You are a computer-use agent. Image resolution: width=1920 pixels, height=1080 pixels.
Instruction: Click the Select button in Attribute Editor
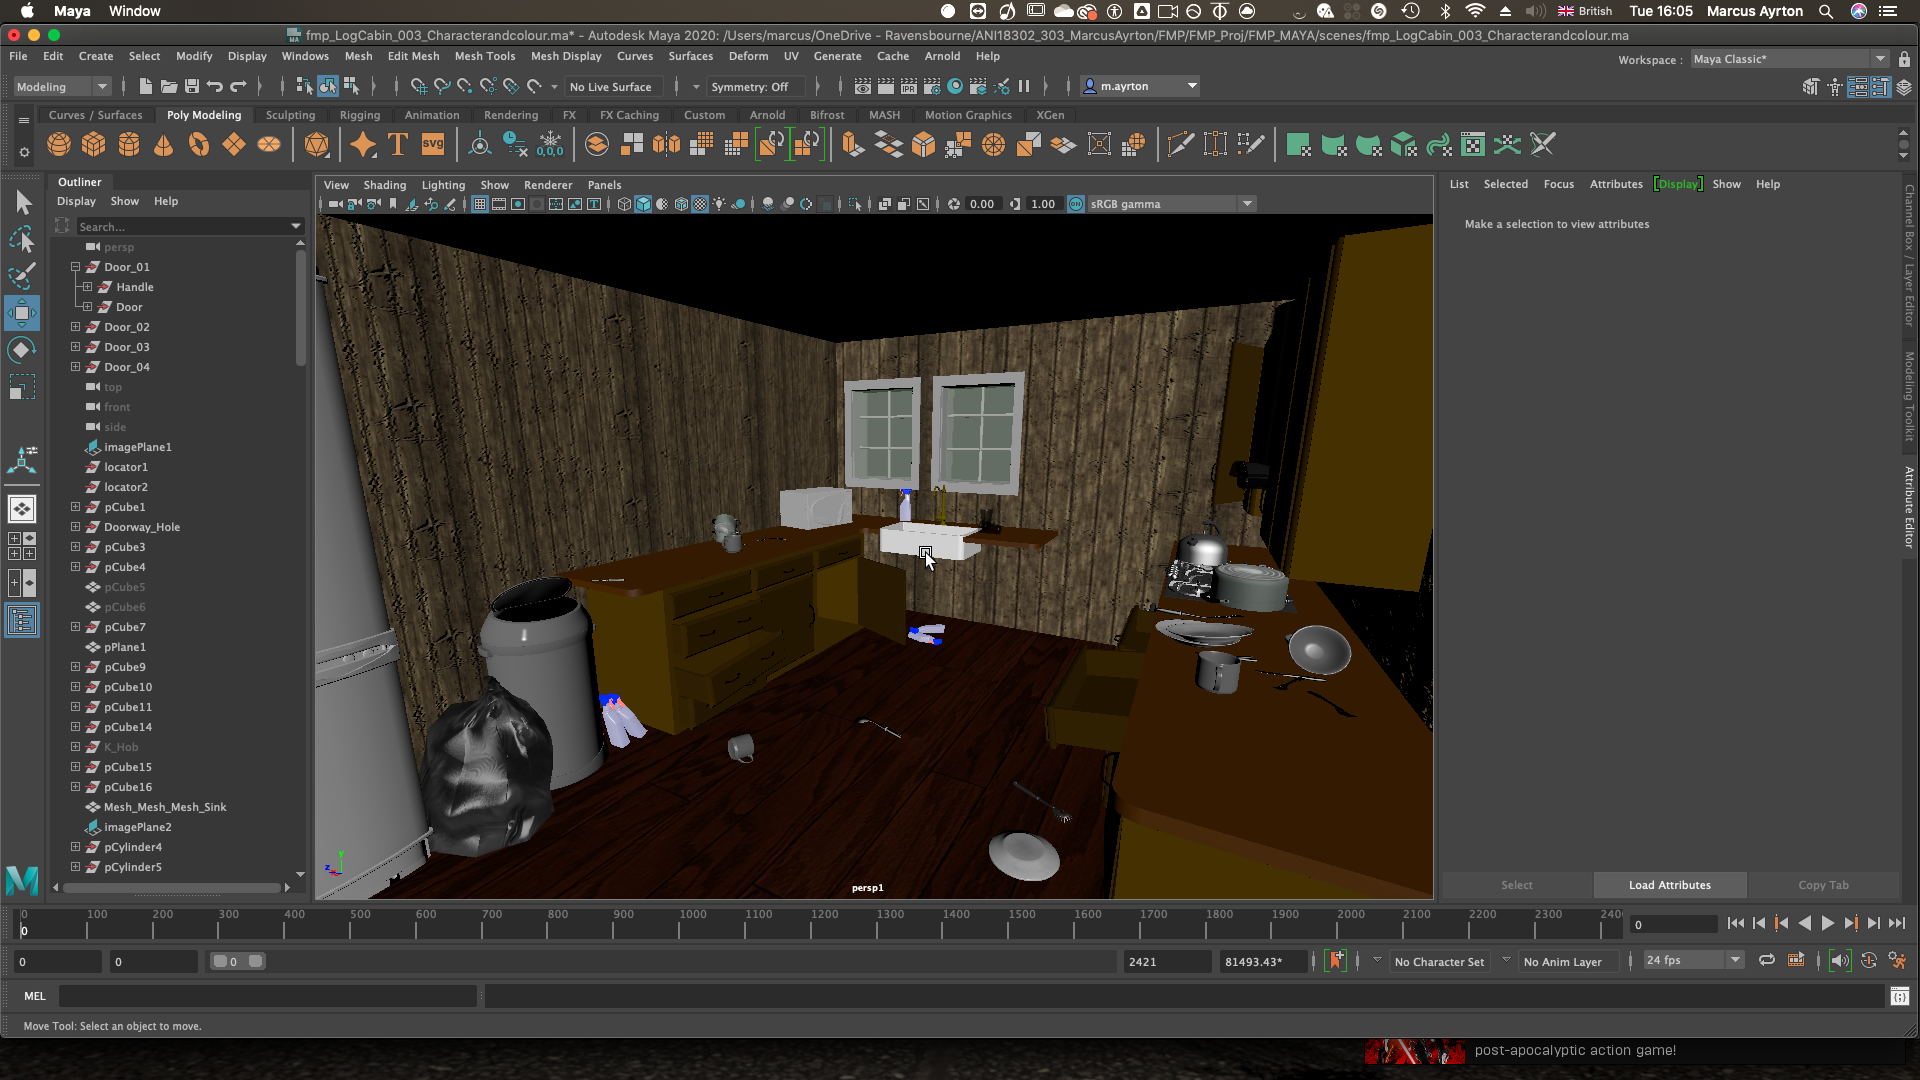point(1516,885)
